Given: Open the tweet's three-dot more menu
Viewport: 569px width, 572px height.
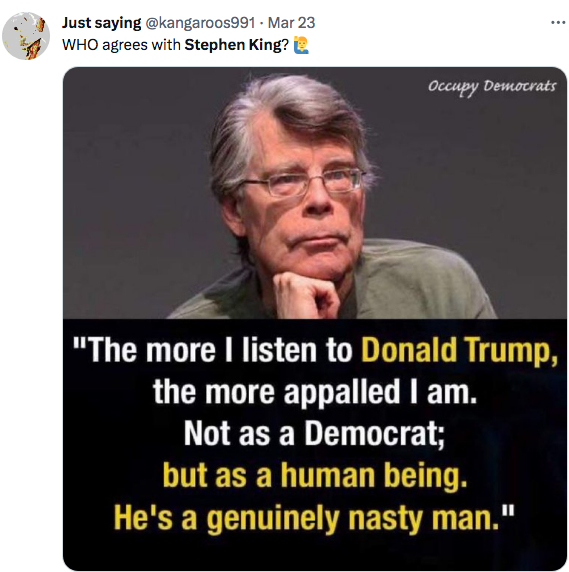Looking at the screenshot, I should tap(558, 23).
